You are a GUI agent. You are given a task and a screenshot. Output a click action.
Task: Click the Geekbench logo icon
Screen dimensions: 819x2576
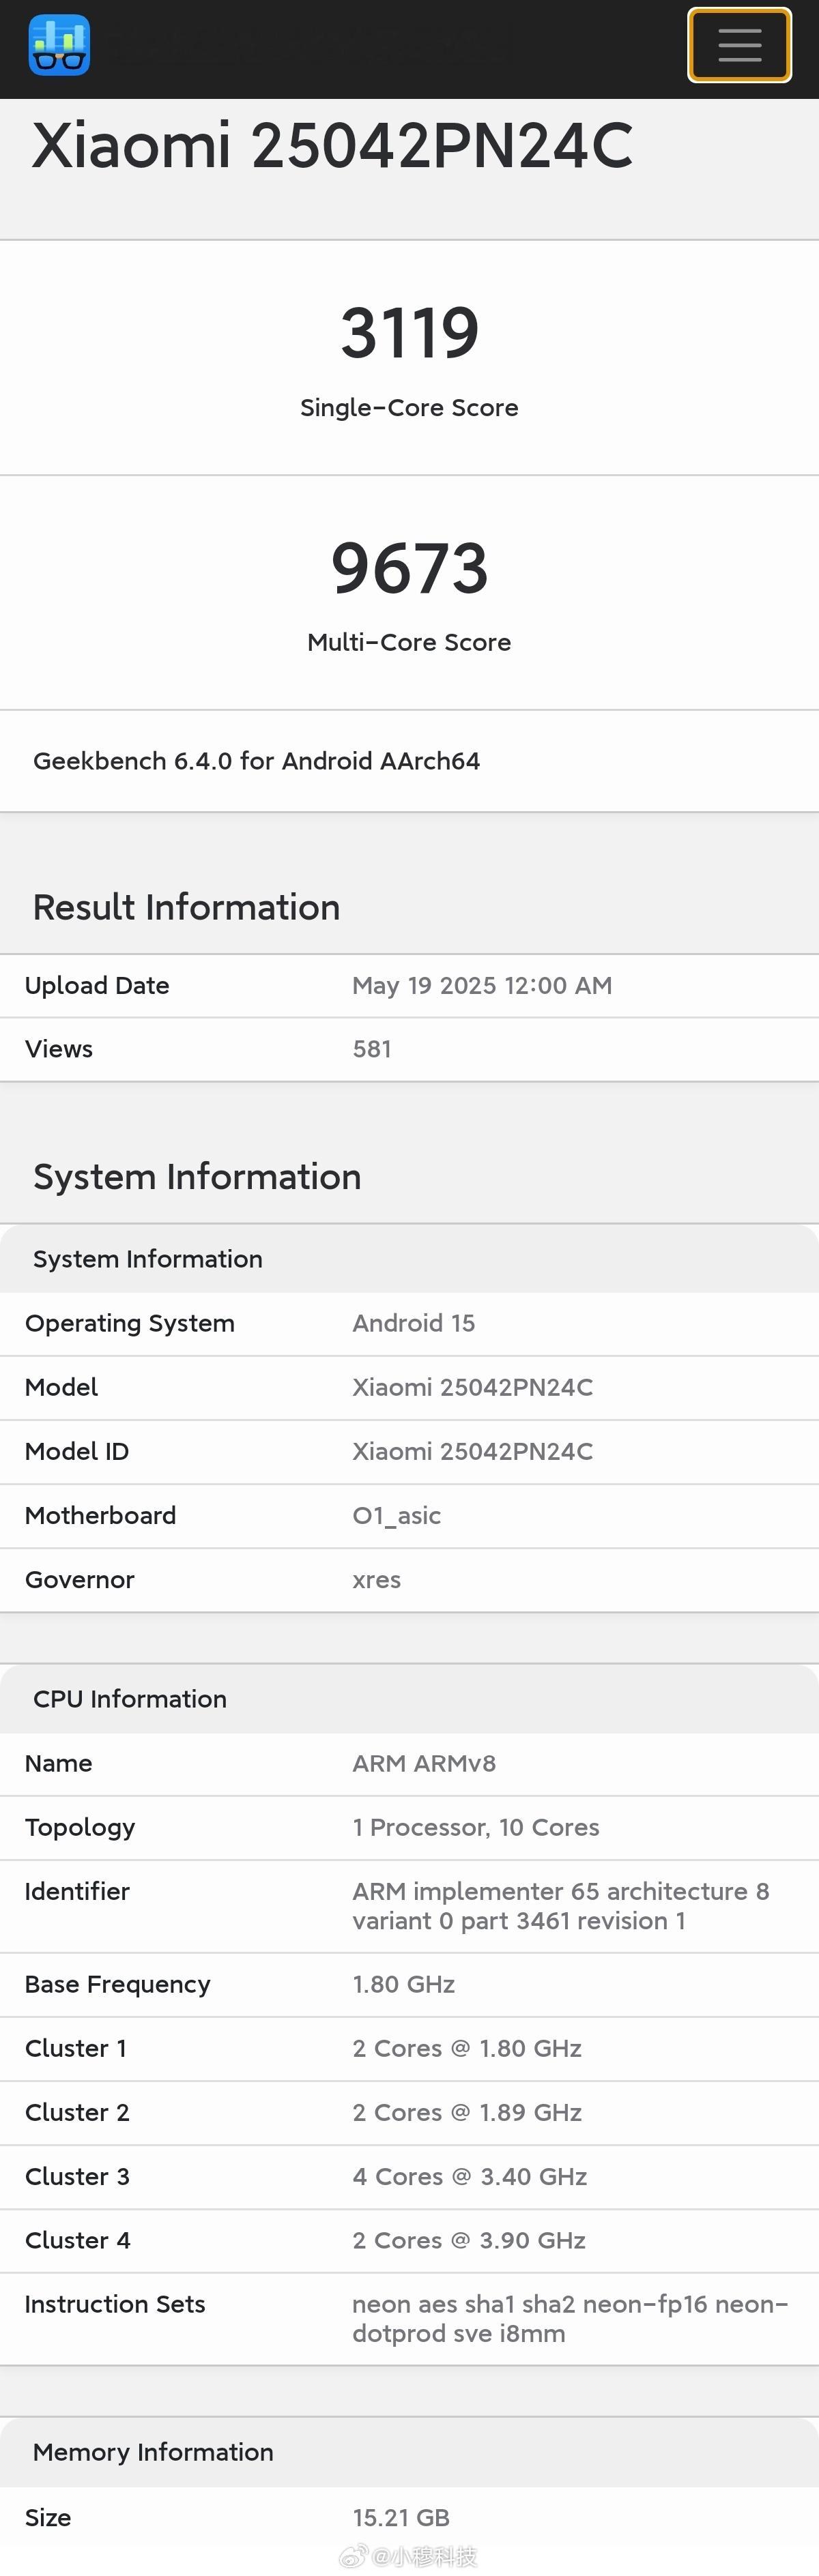coord(59,45)
